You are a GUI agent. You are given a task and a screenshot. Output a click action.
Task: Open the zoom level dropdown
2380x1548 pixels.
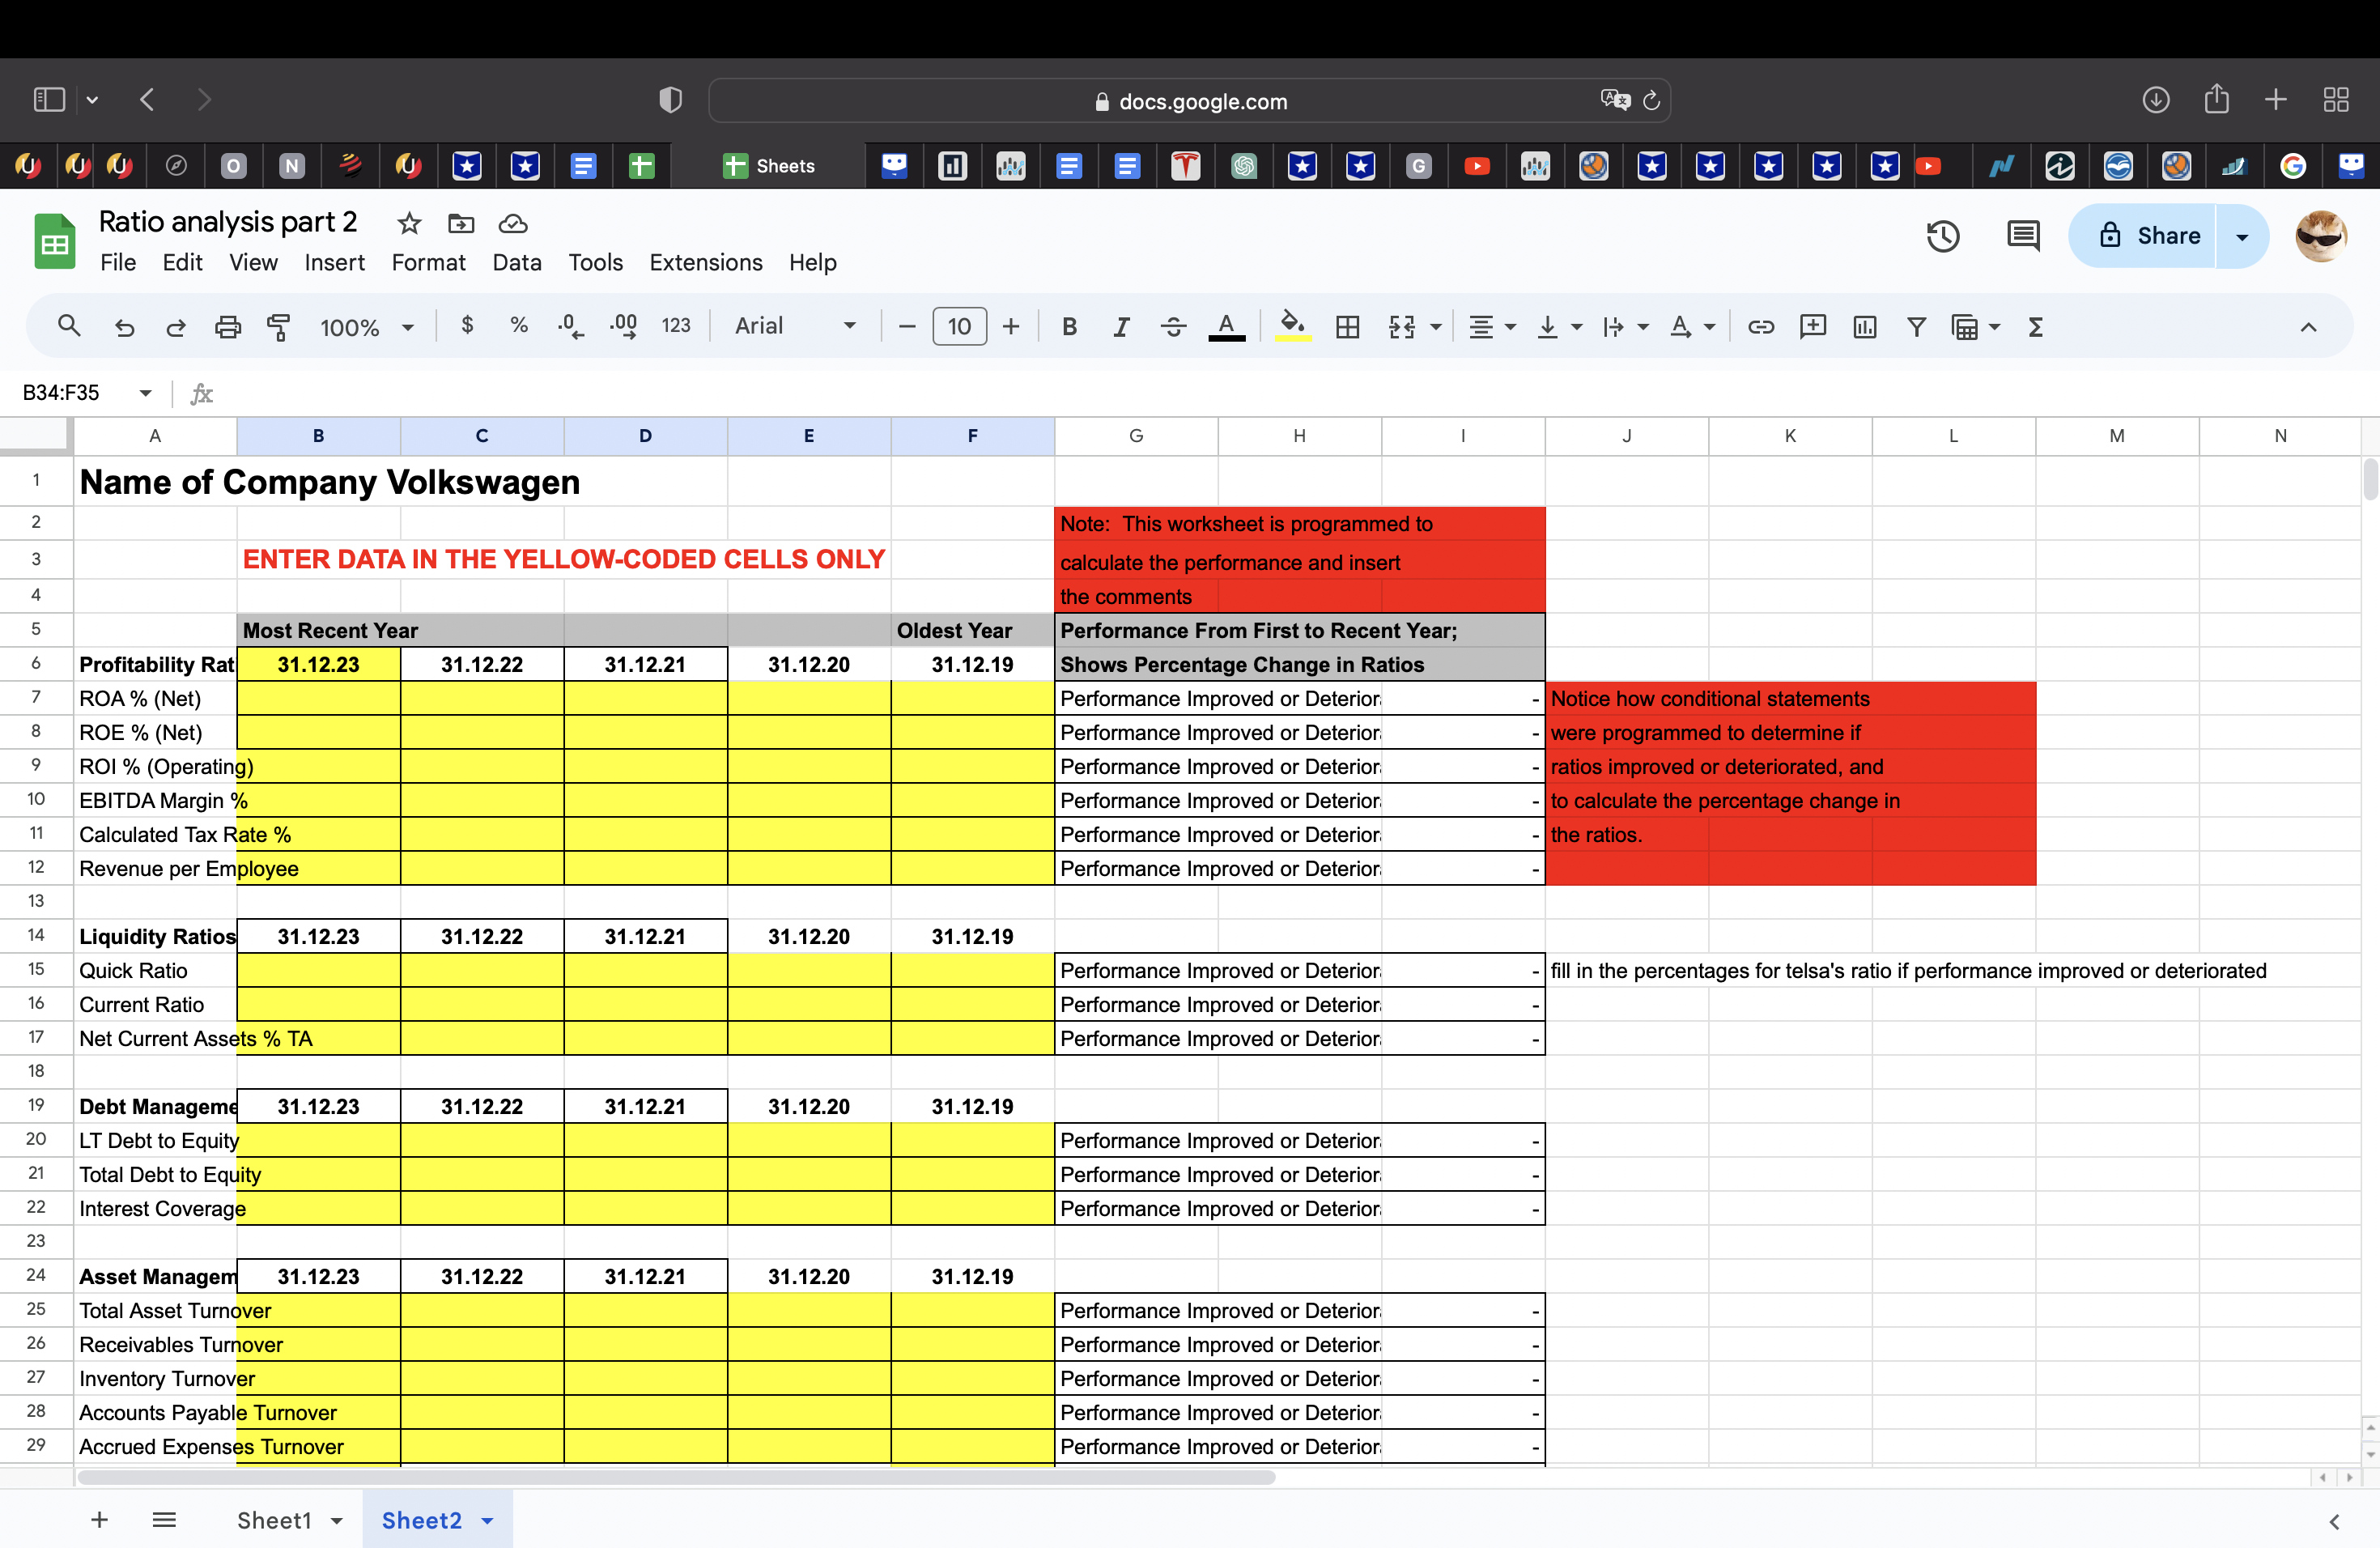click(366, 326)
